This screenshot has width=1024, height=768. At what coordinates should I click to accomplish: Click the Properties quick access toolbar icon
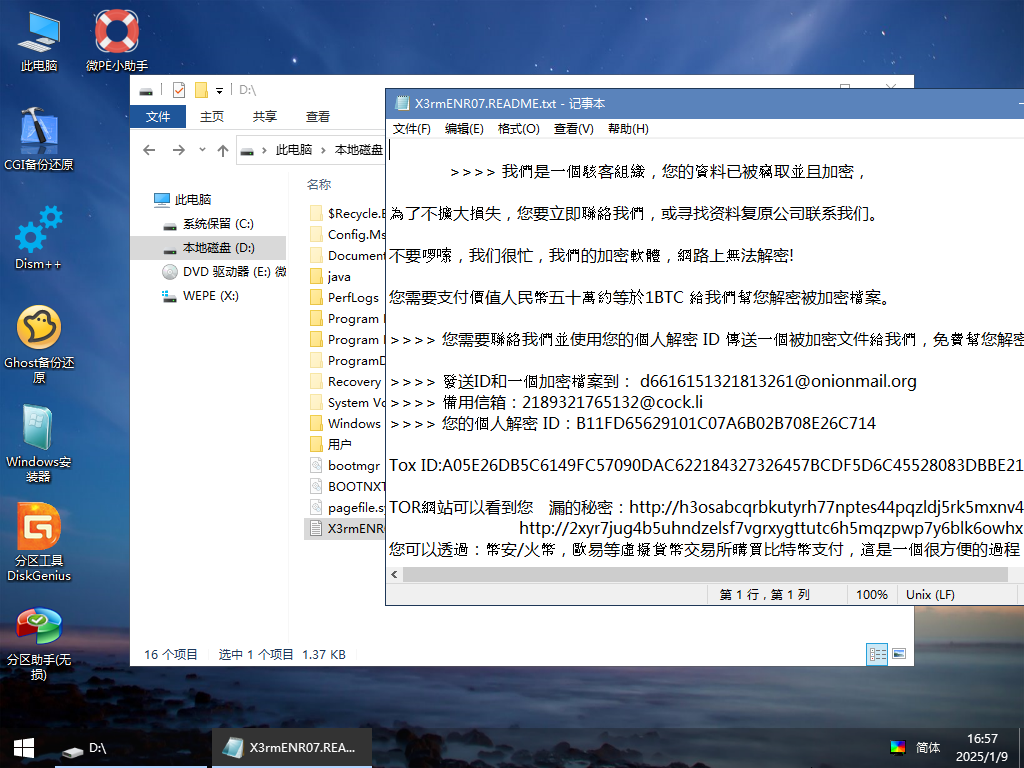[x=178, y=90]
